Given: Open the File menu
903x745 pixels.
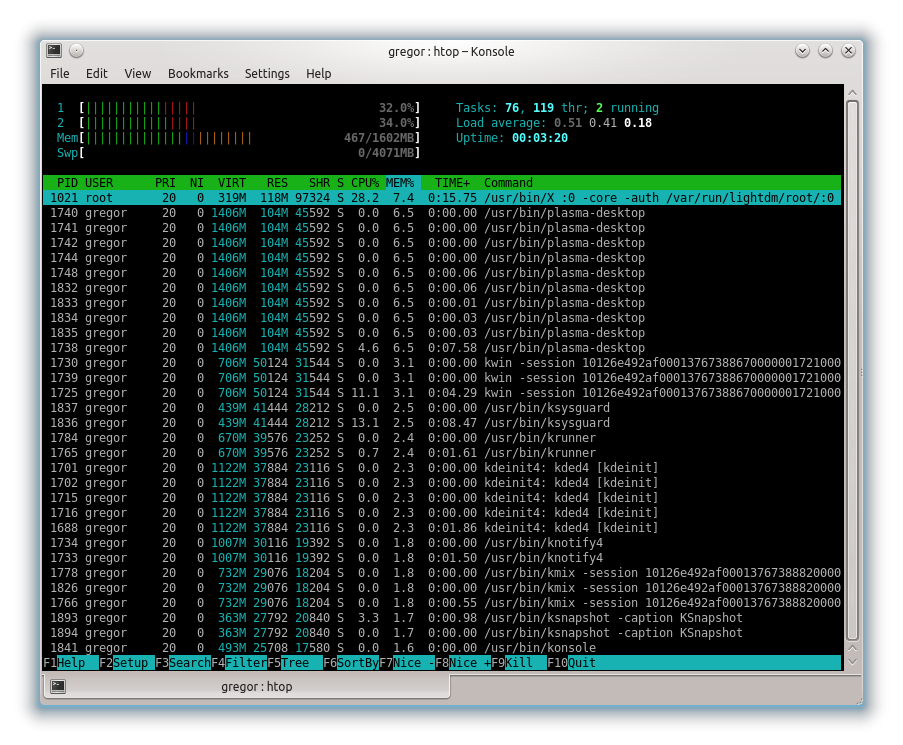Looking at the screenshot, I should [x=60, y=74].
